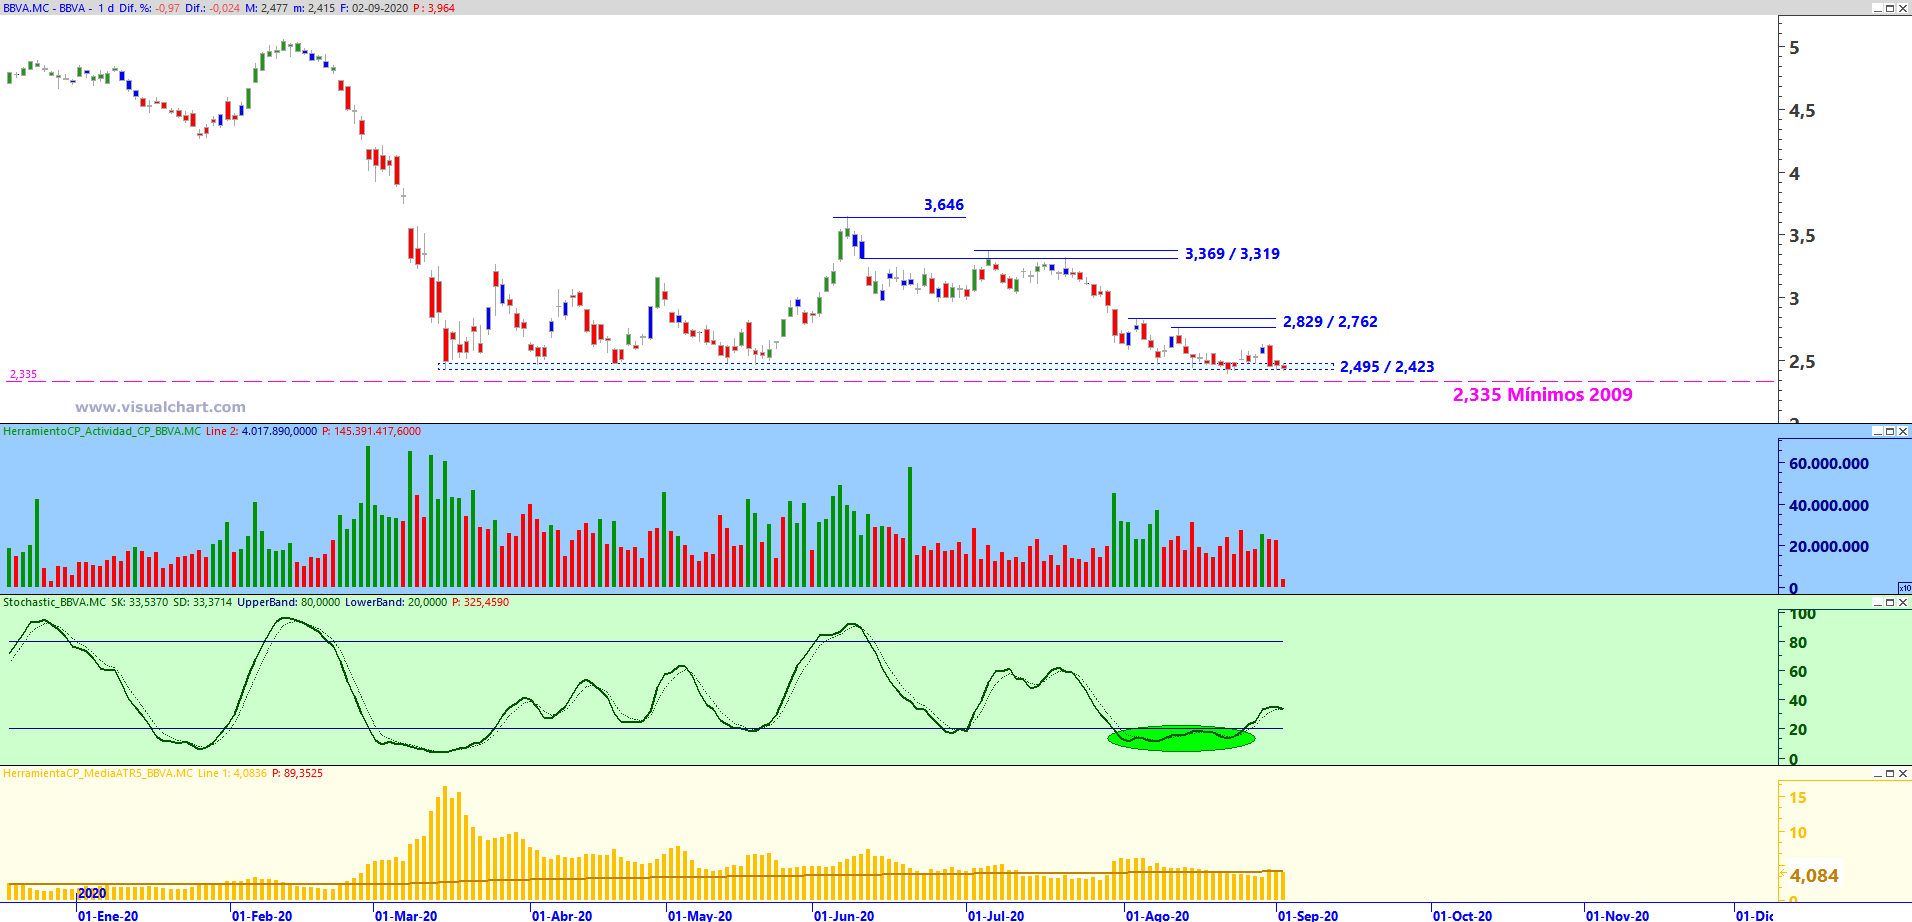Click the small 2,335 label at left edge
This screenshot has height=922, width=1912.
(23, 374)
